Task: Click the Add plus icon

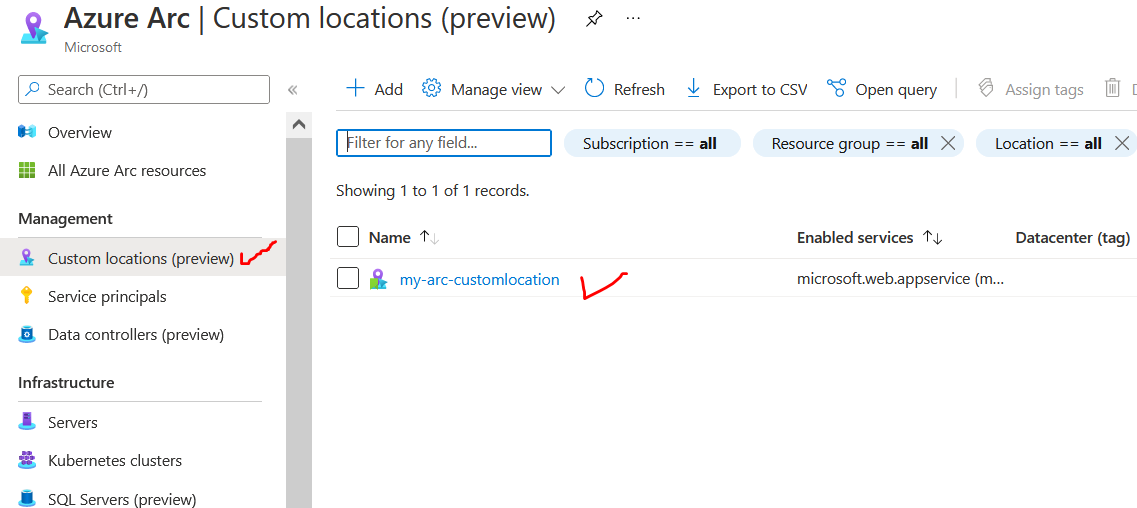Action: point(355,88)
